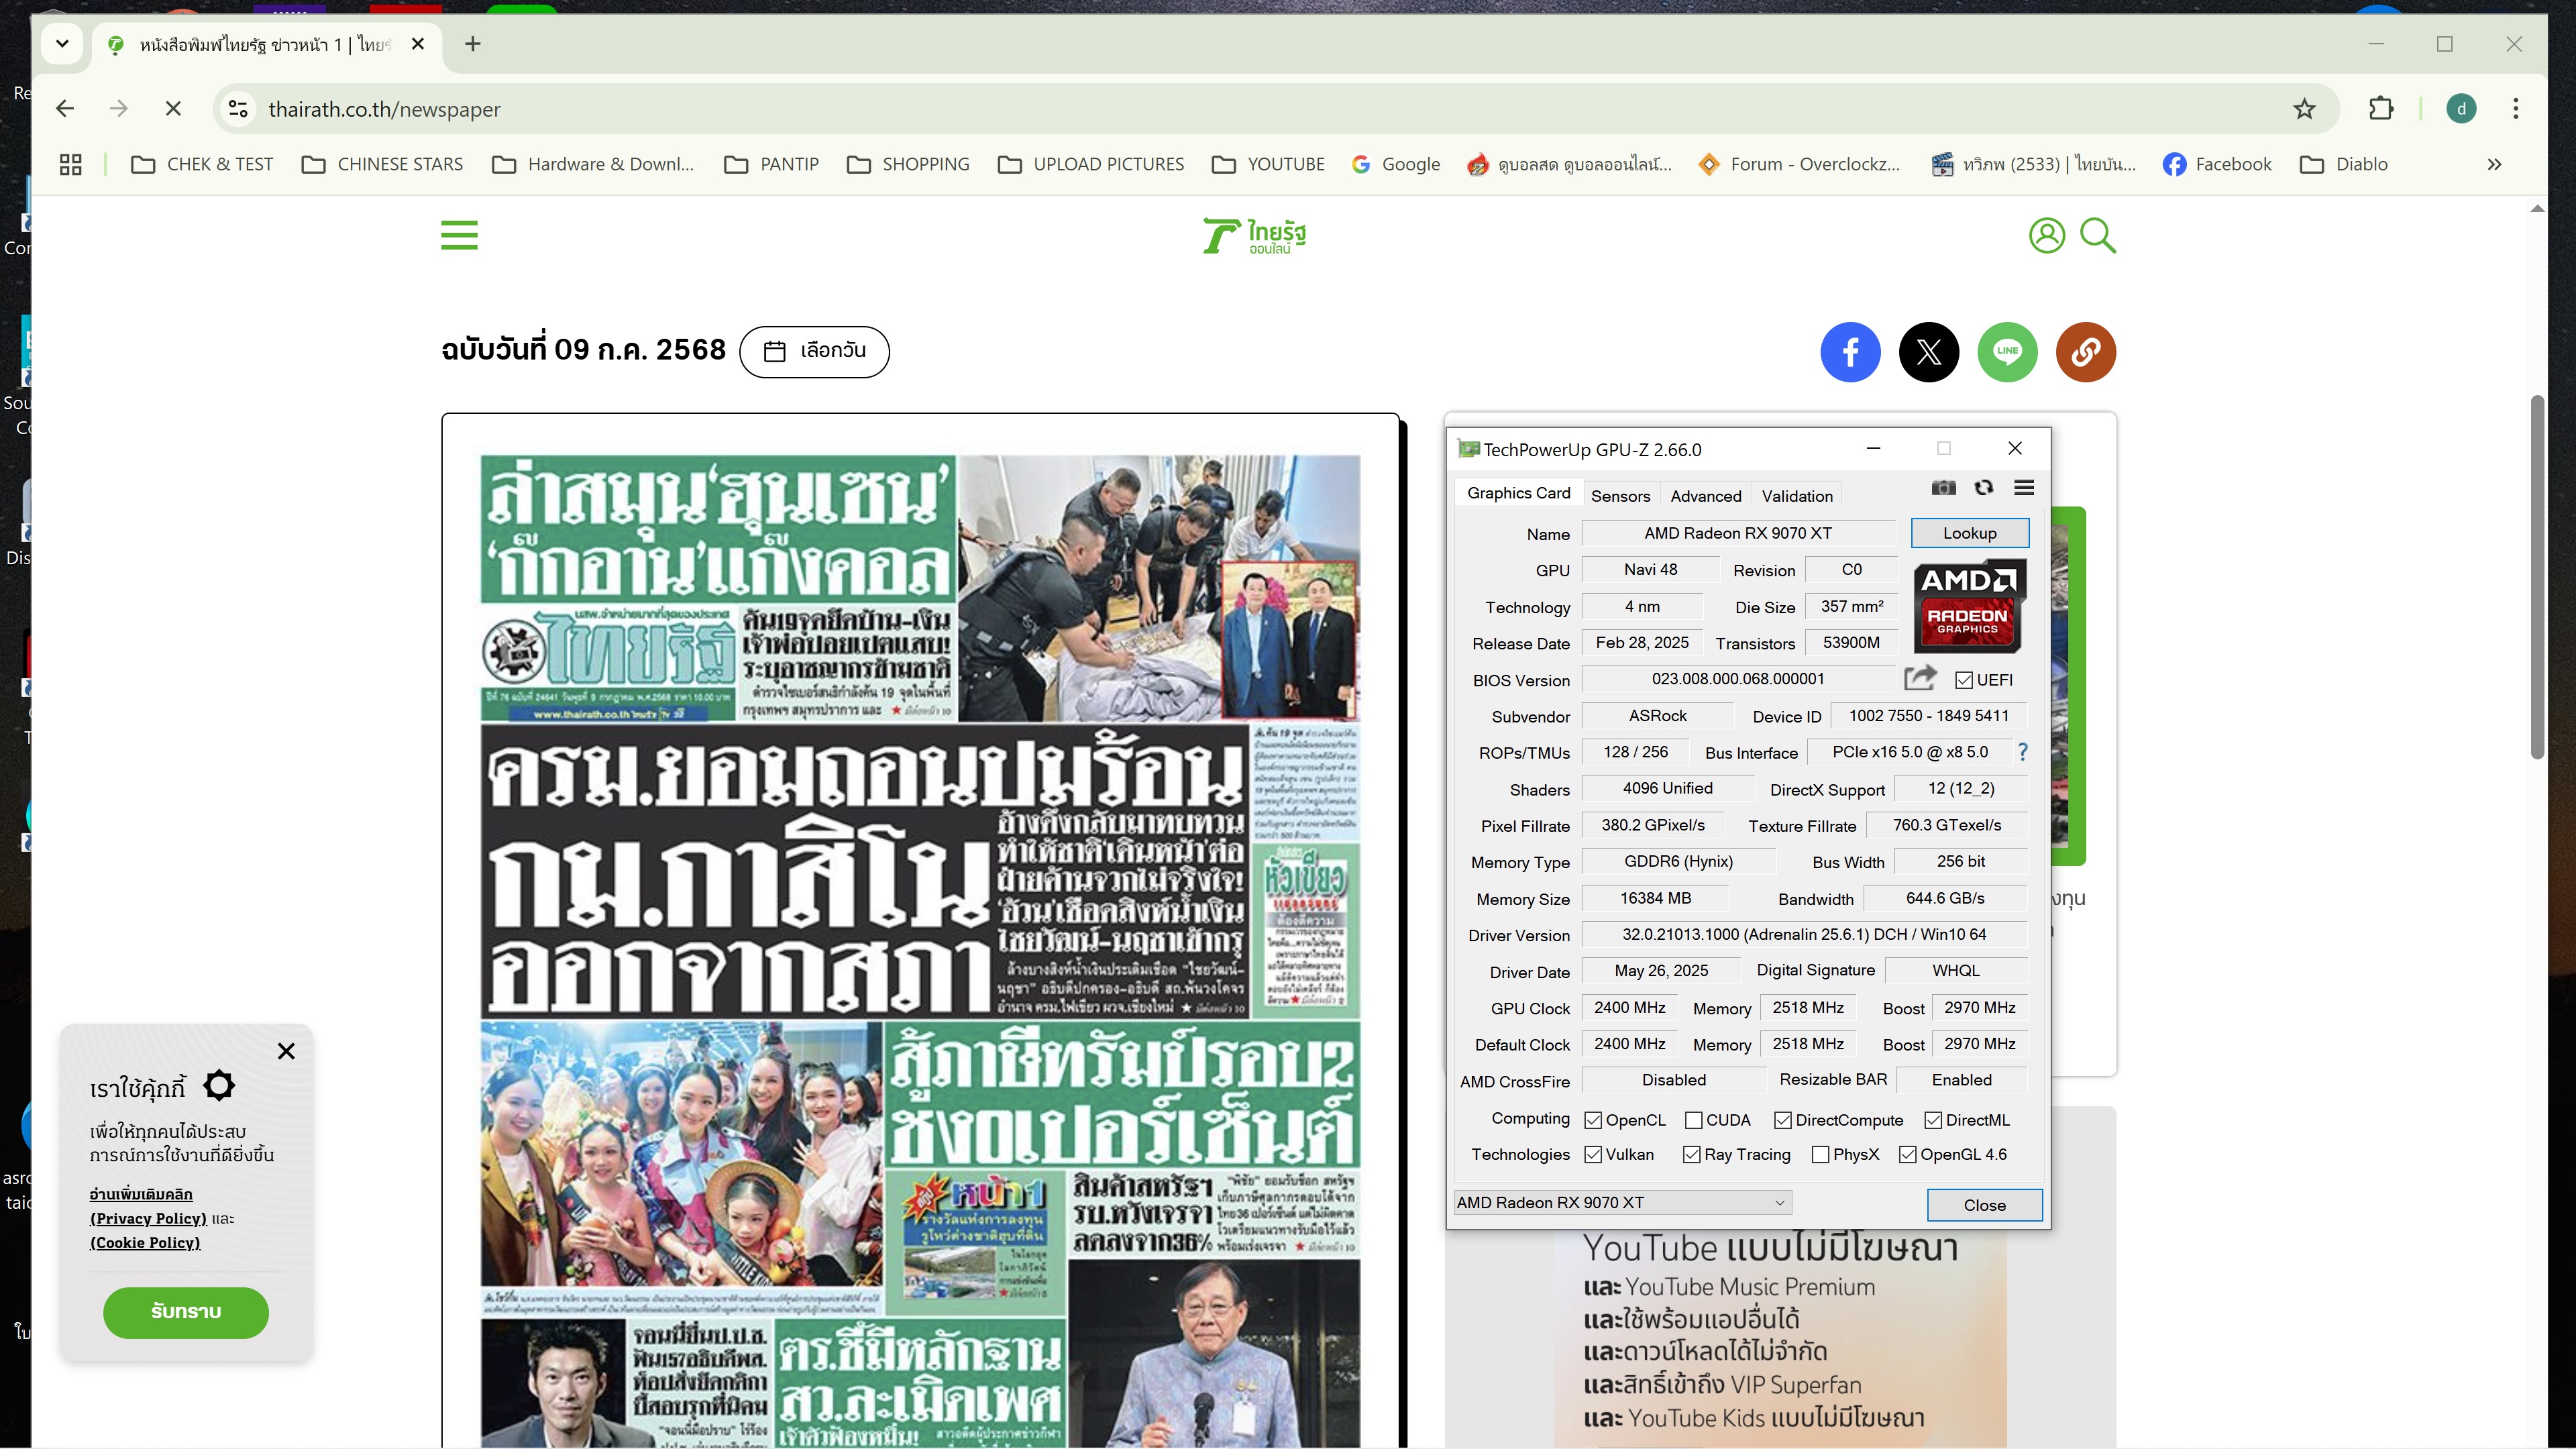
Task: Open the Chrome three-dot menu
Action: point(2515,109)
